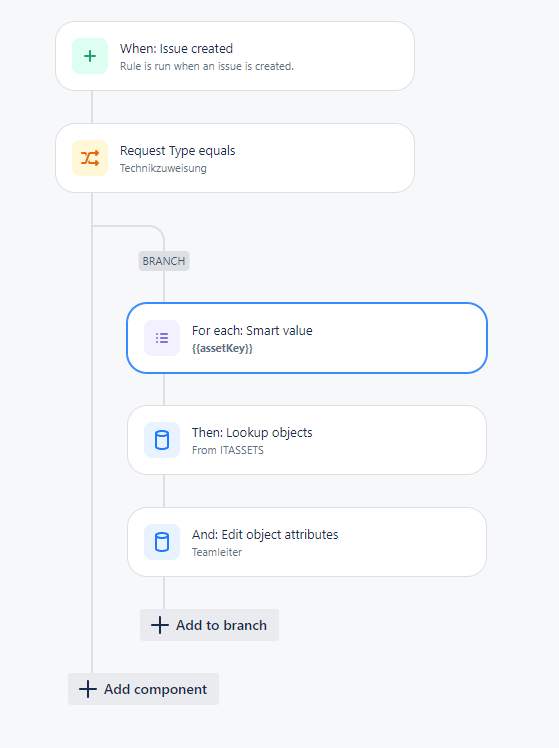
Task: Click the orange shuffle condition icon
Action: pyautogui.click(x=90, y=158)
